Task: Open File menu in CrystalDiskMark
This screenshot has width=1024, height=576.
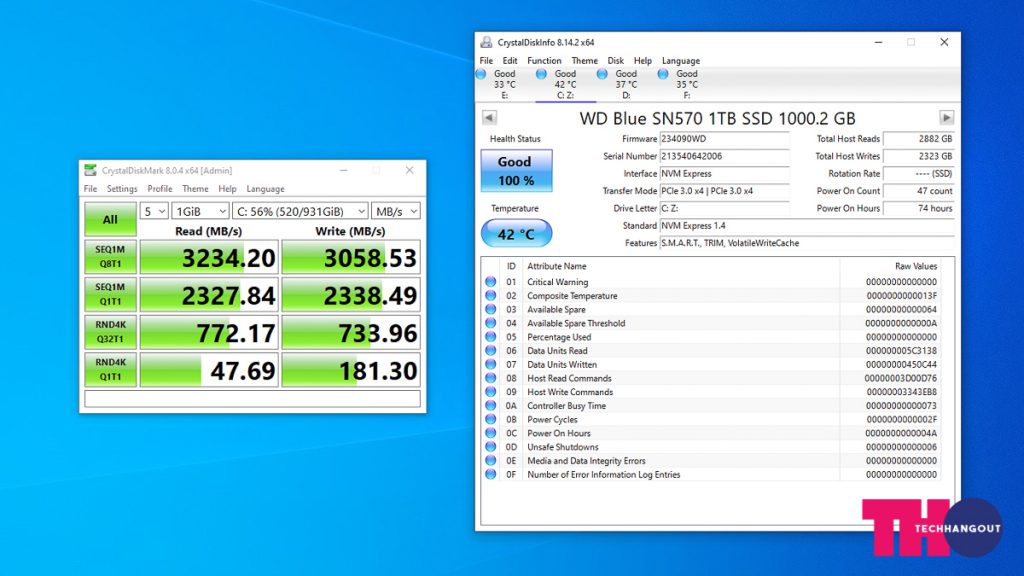Action: click(90, 189)
